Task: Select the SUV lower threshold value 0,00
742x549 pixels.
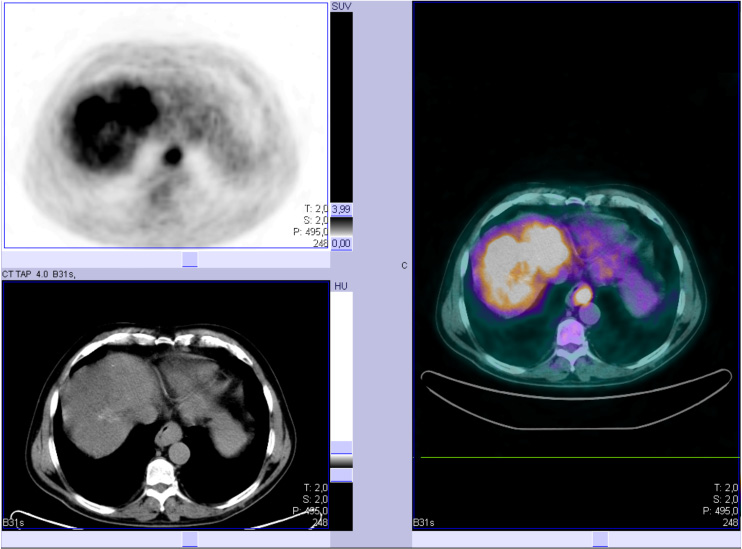Action: (341, 244)
